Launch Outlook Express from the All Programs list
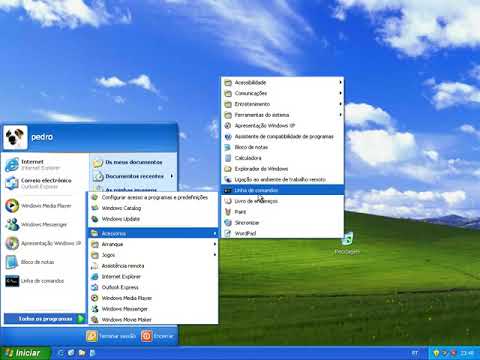This screenshot has width=480, height=360. coord(153,287)
